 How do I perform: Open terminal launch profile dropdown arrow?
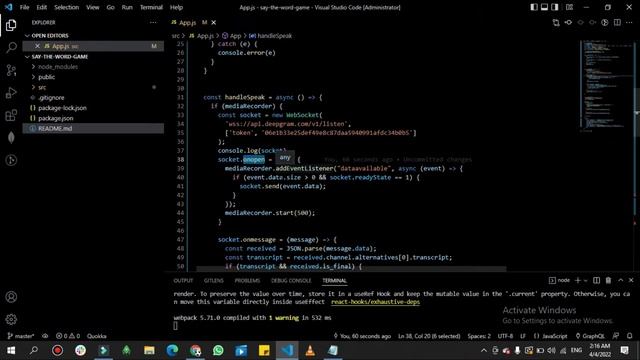pyautogui.click(x=585, y=280)
